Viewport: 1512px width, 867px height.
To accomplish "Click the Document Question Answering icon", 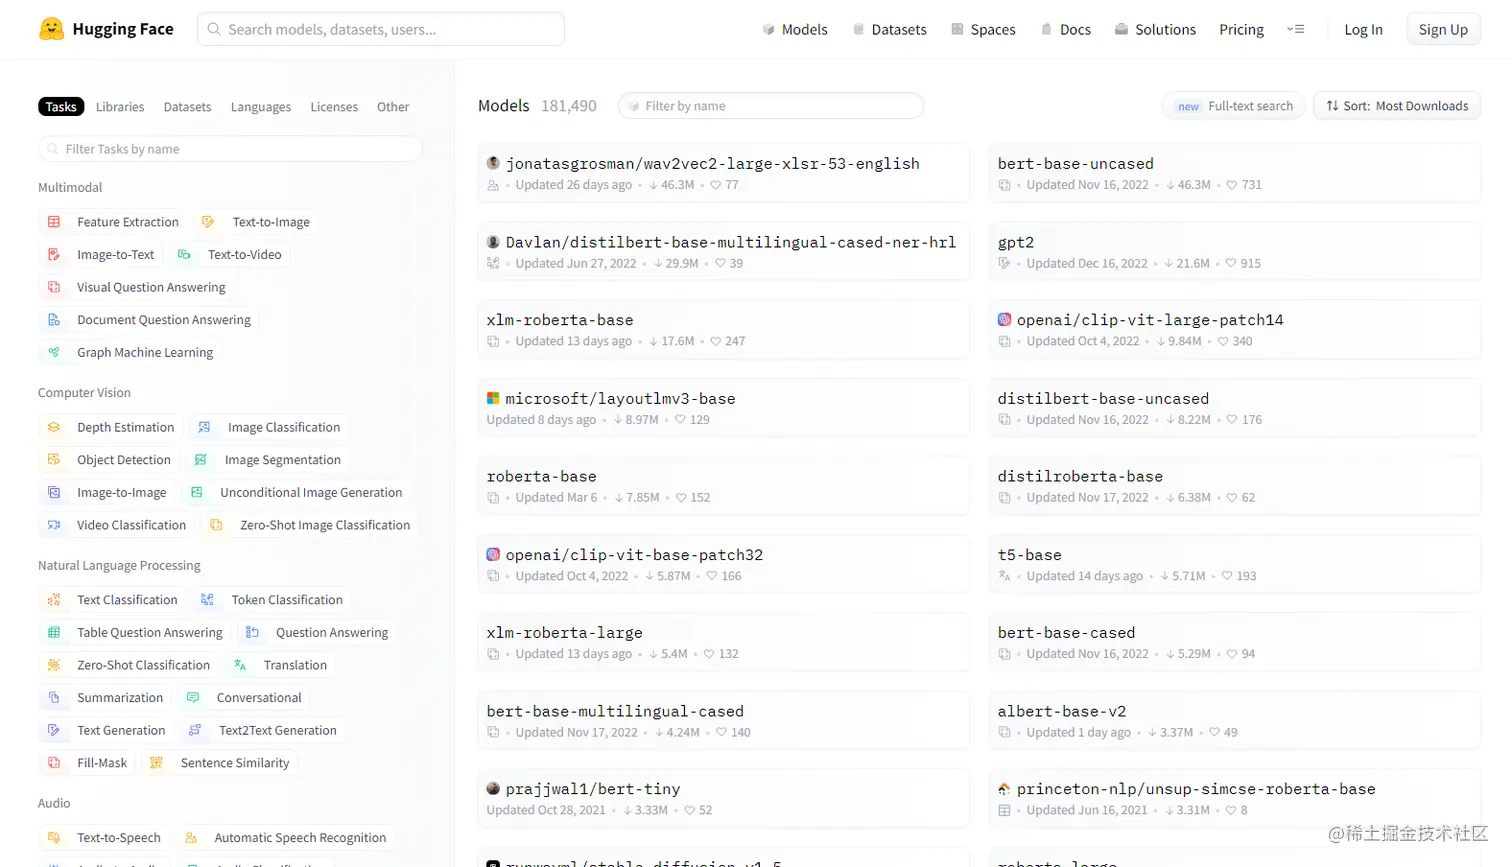I will point(54,320).
